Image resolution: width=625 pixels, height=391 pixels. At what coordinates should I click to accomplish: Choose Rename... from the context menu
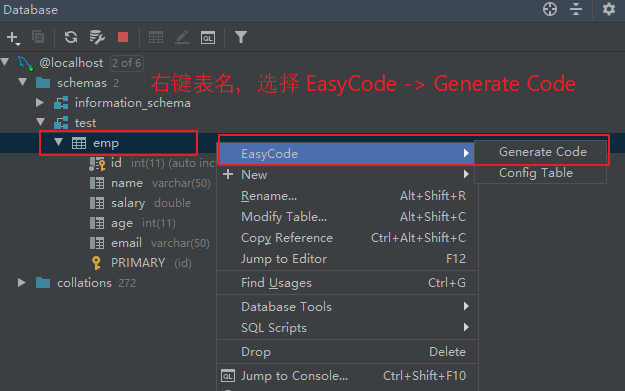[x=347, y=196]
